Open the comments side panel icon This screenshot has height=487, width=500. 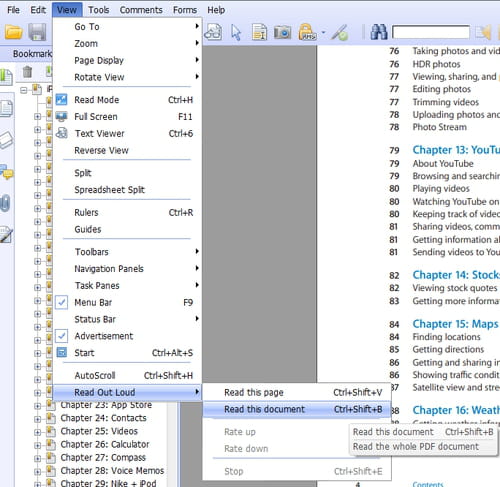[x=7, y=172]
